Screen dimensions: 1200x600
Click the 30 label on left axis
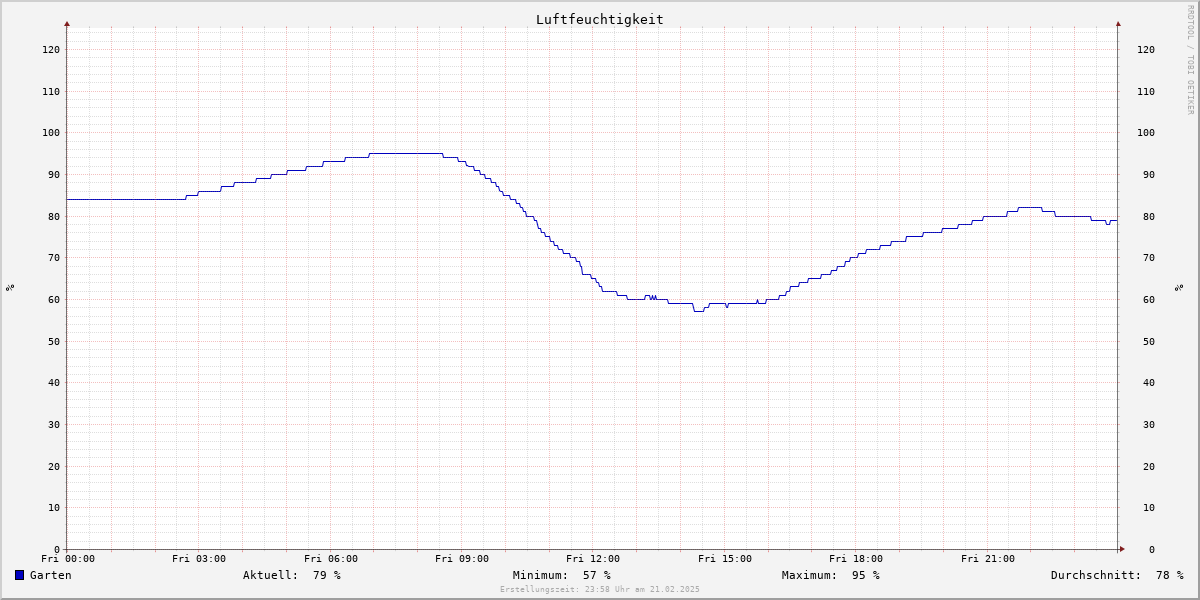click(x=54, y=424)
